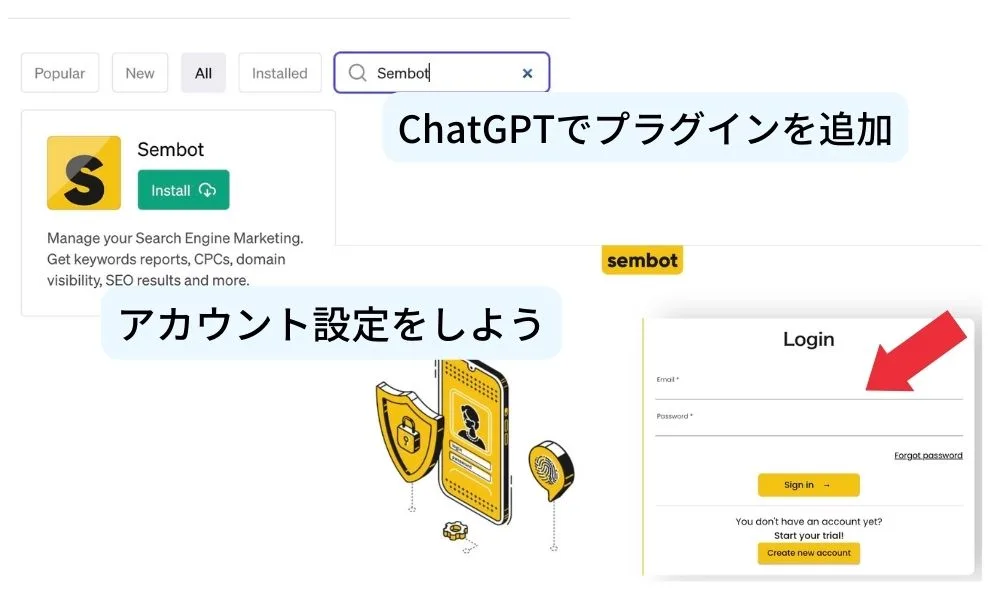Click the yellow shield padlock illustration
The height and width of the screenshot is (600, 1000).
408,432
